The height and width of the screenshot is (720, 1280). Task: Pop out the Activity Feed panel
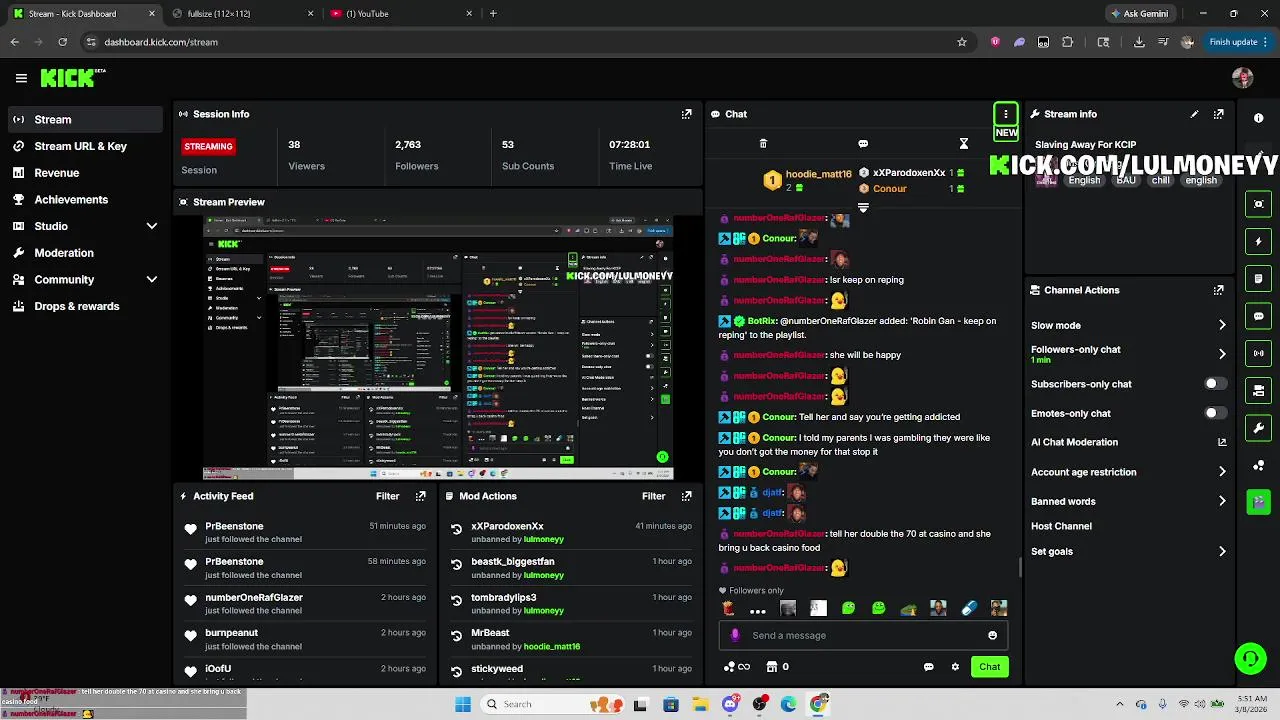click(420, 496)
